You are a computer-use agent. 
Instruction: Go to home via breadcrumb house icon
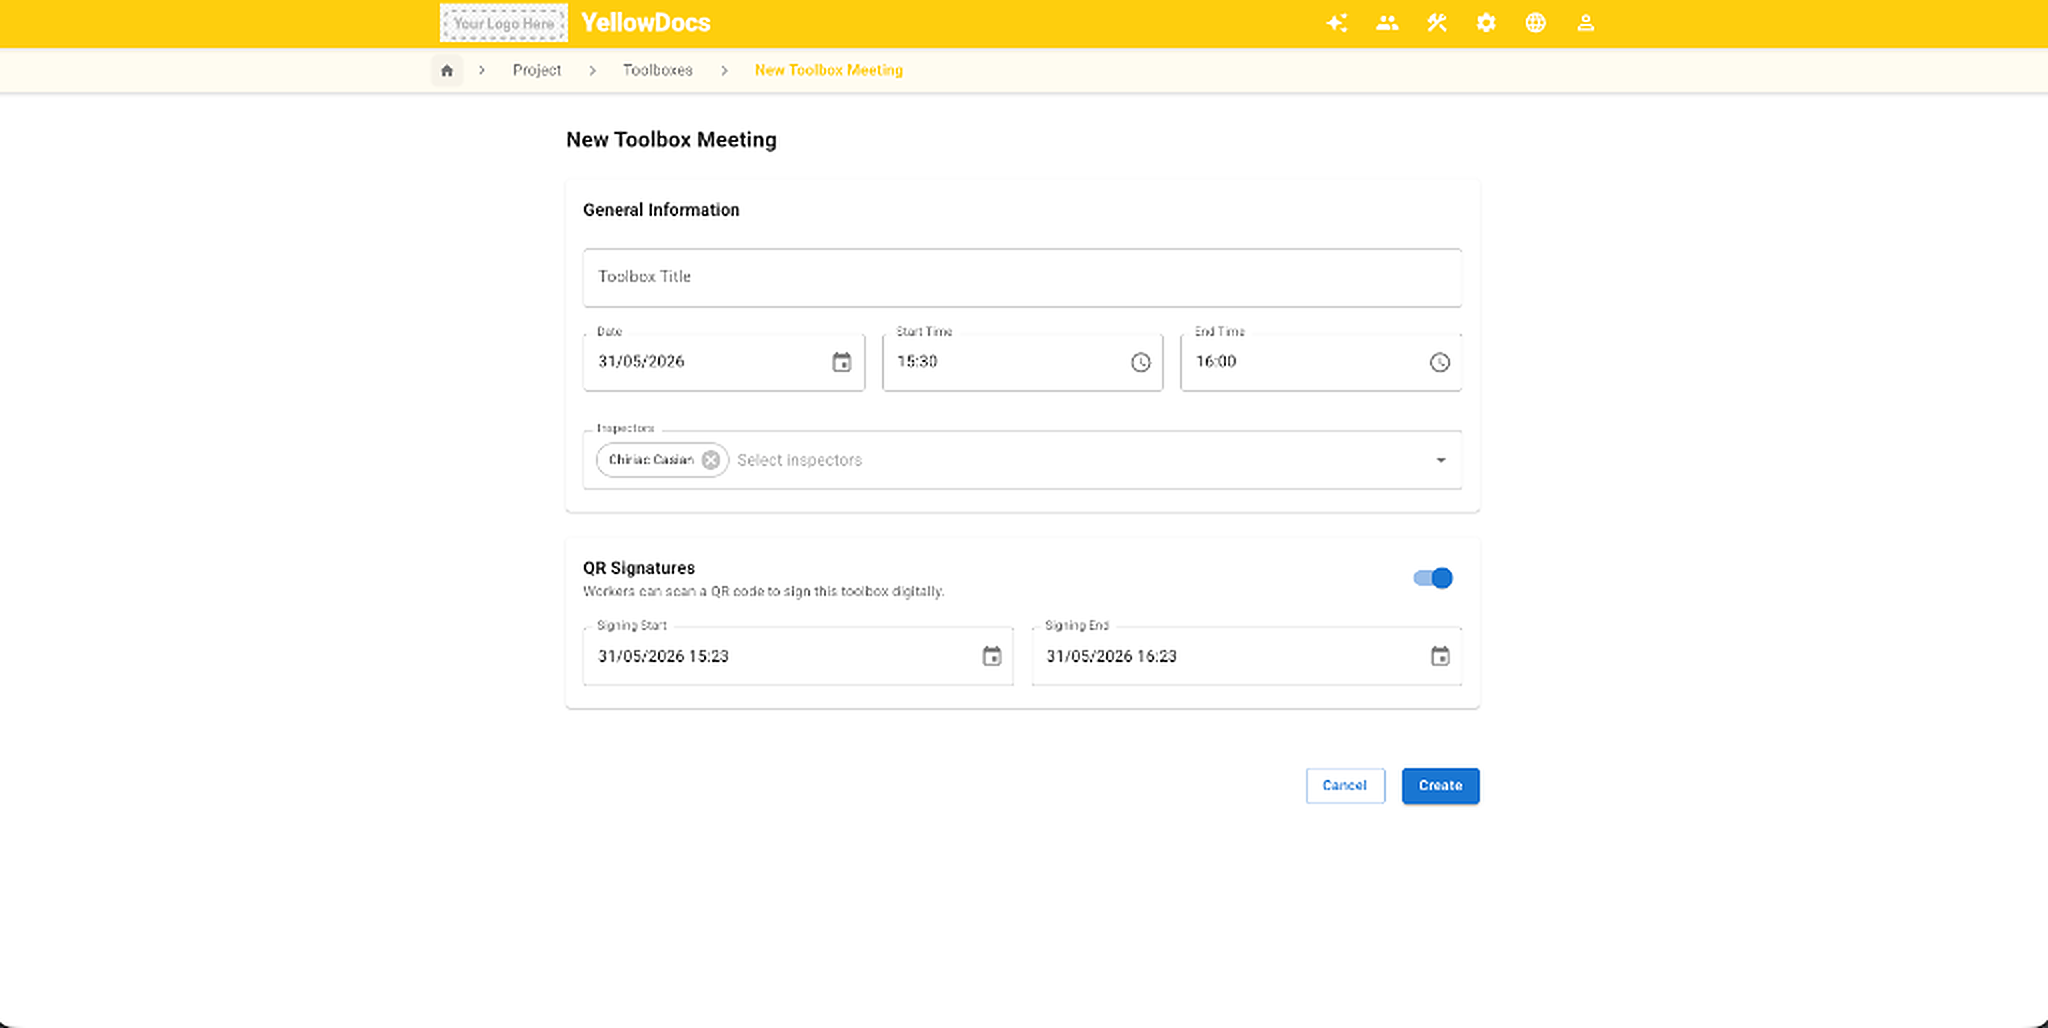(x=447, y=70)
